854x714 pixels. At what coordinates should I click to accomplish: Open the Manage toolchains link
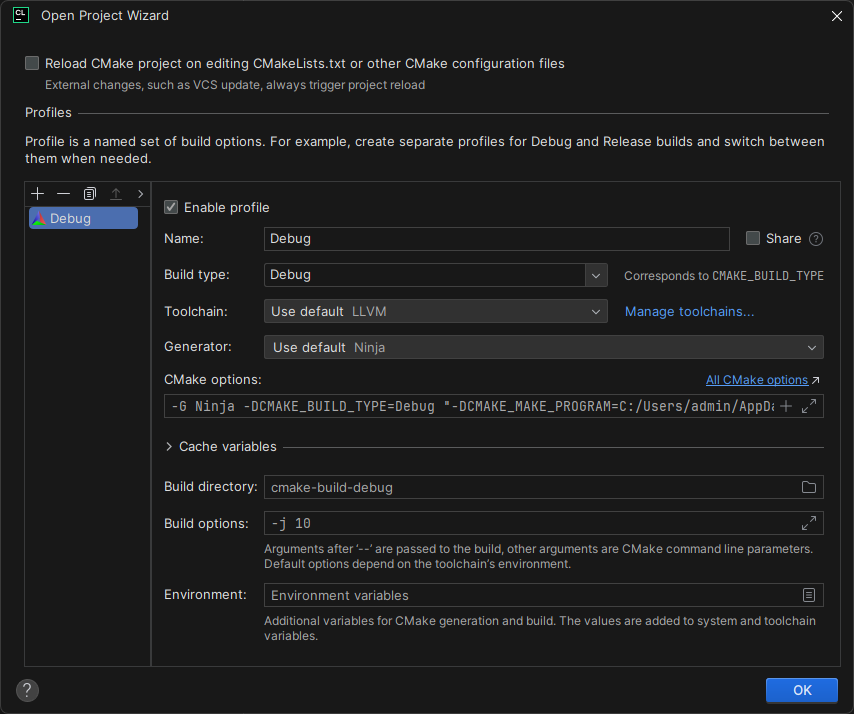pos(689,311)
